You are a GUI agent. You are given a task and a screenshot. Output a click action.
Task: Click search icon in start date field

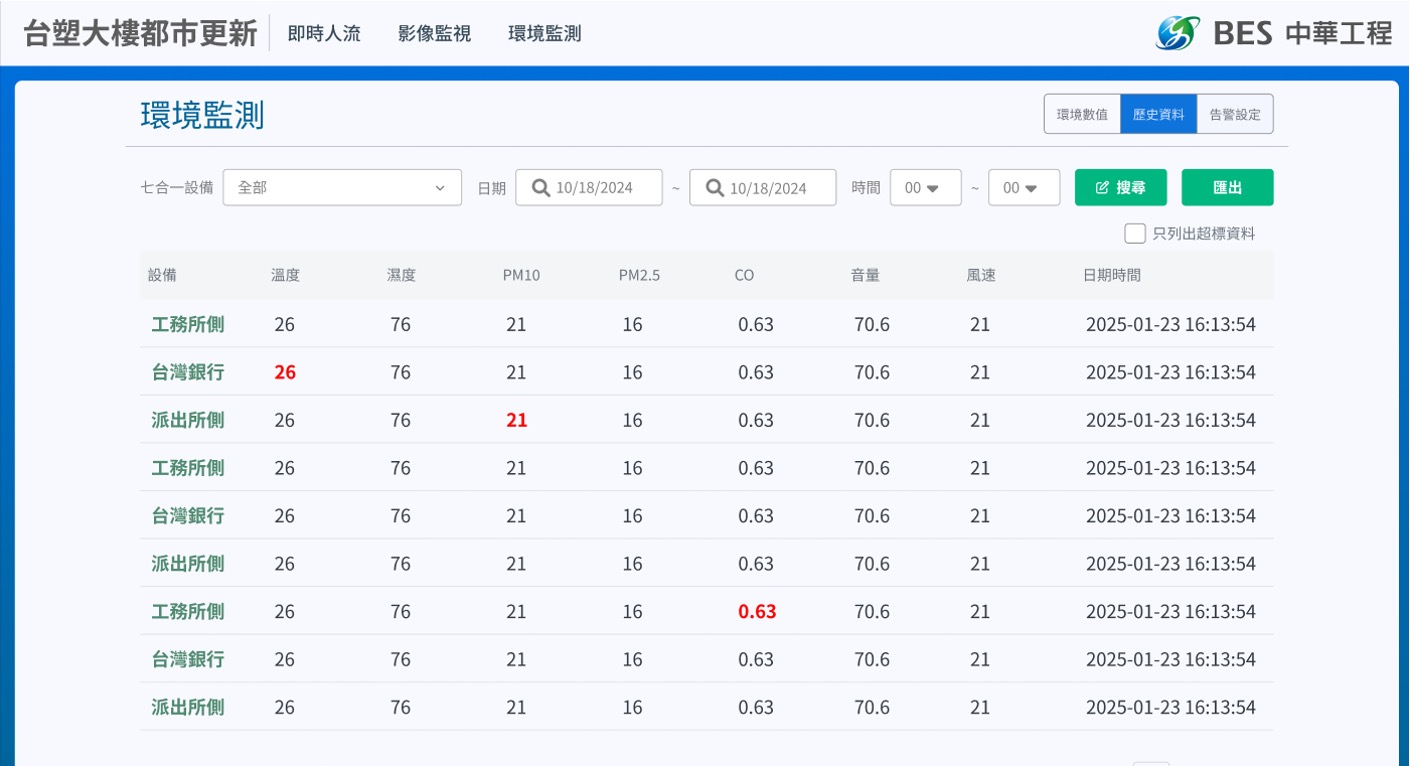541,188
